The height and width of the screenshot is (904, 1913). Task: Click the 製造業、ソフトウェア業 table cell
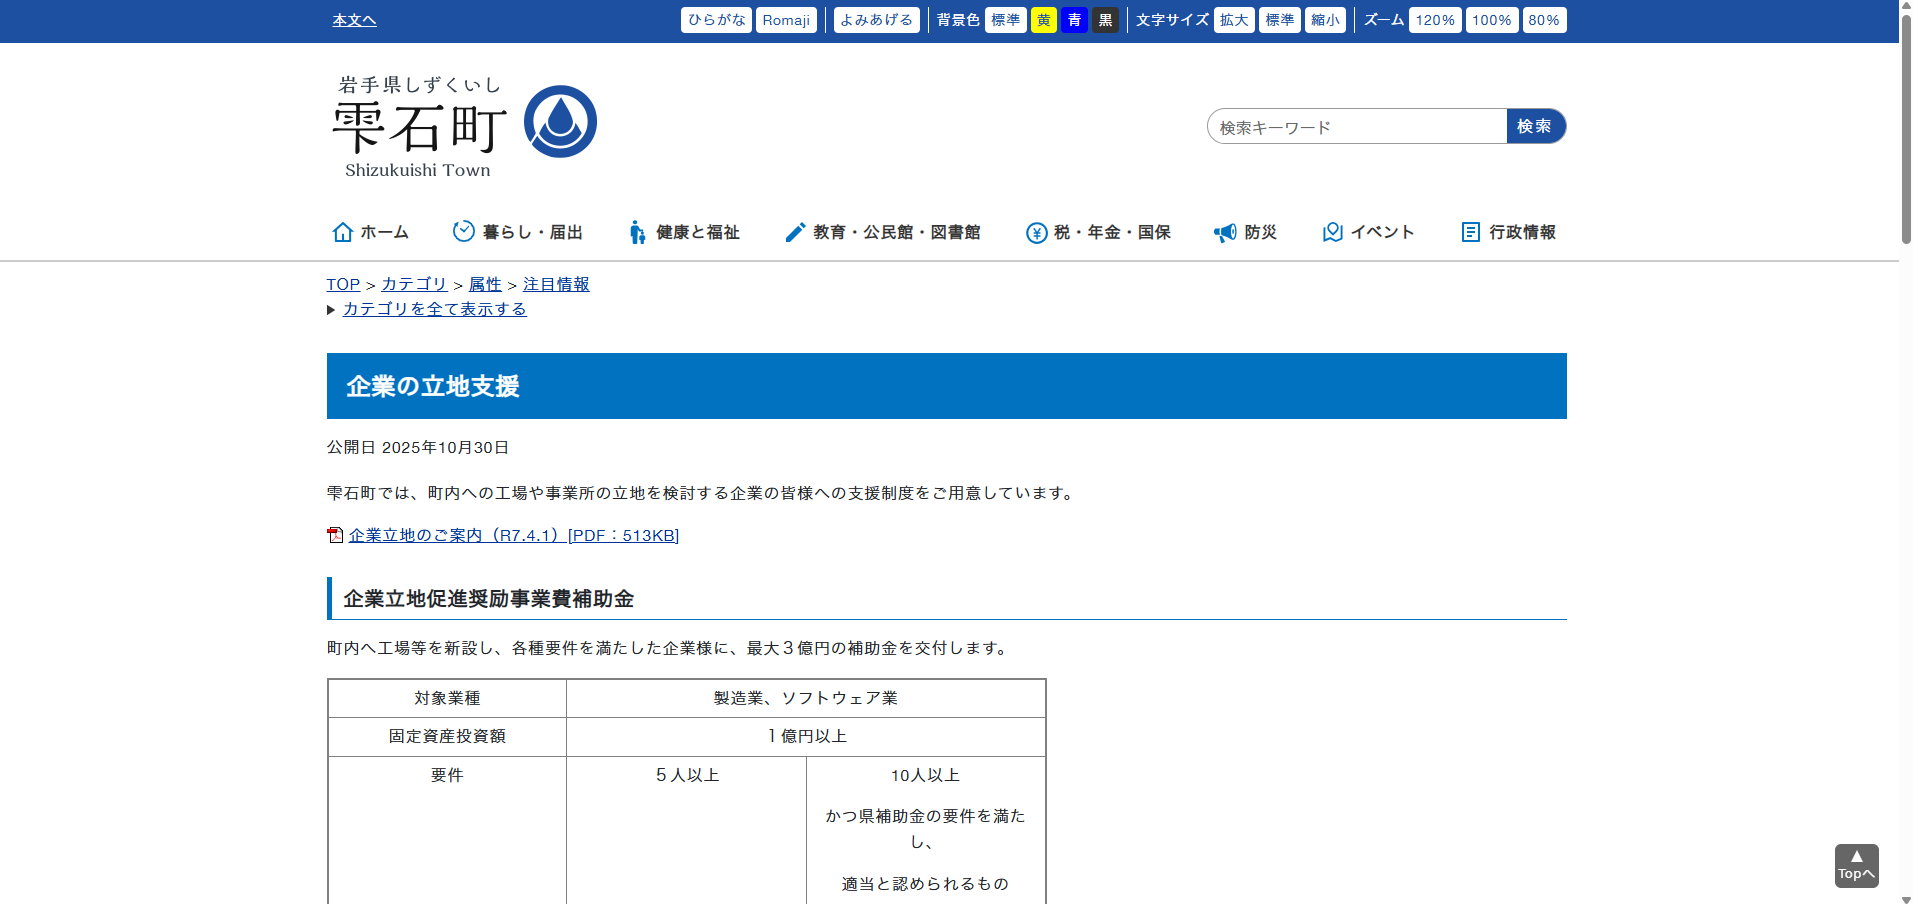(806, 698)
